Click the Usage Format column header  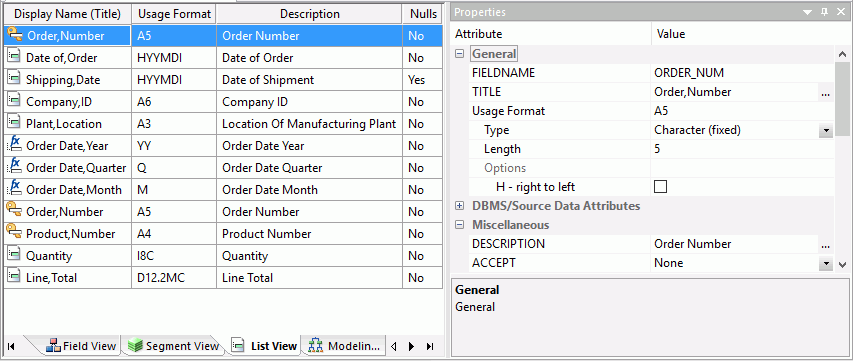pos(174,14)
